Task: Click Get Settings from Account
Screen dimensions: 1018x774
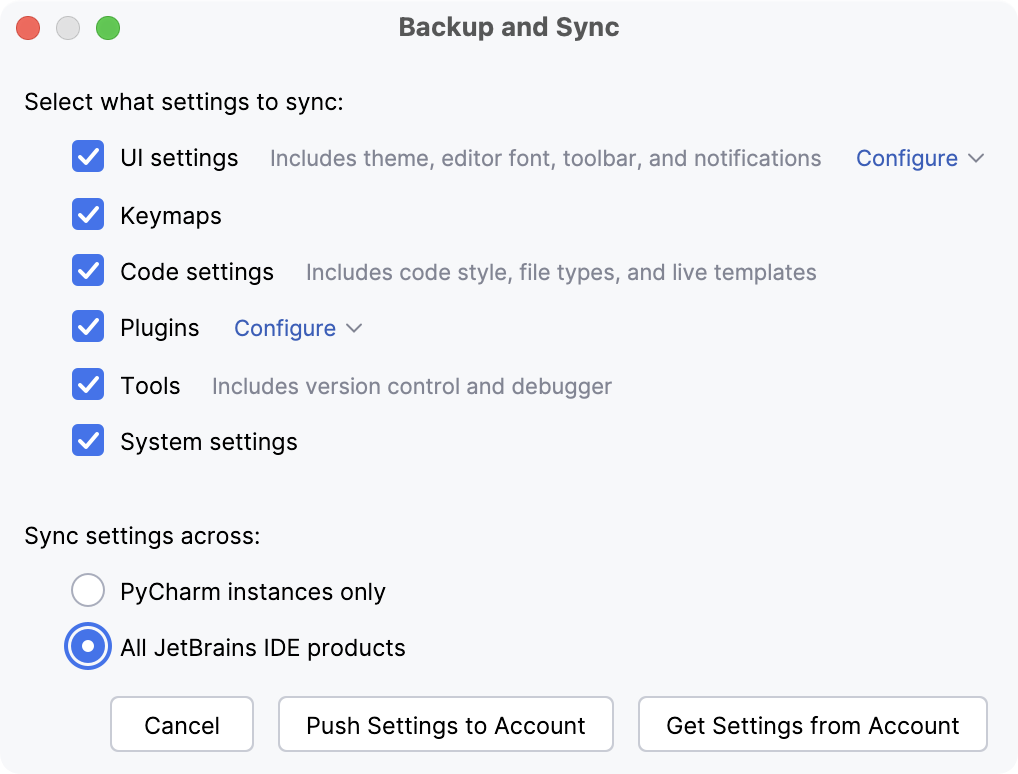Action: [812, 724]
